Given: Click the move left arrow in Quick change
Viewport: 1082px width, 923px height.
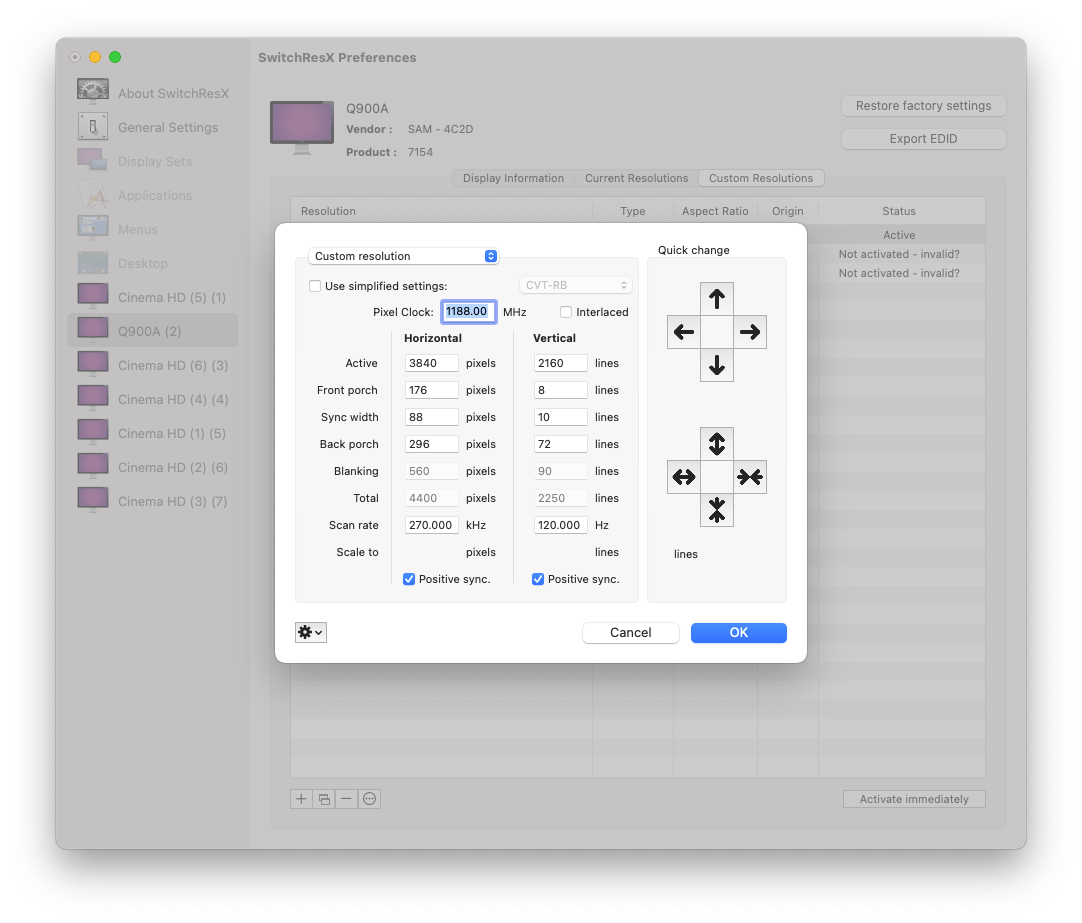Looking at the screenshot, I should [683, 332].
